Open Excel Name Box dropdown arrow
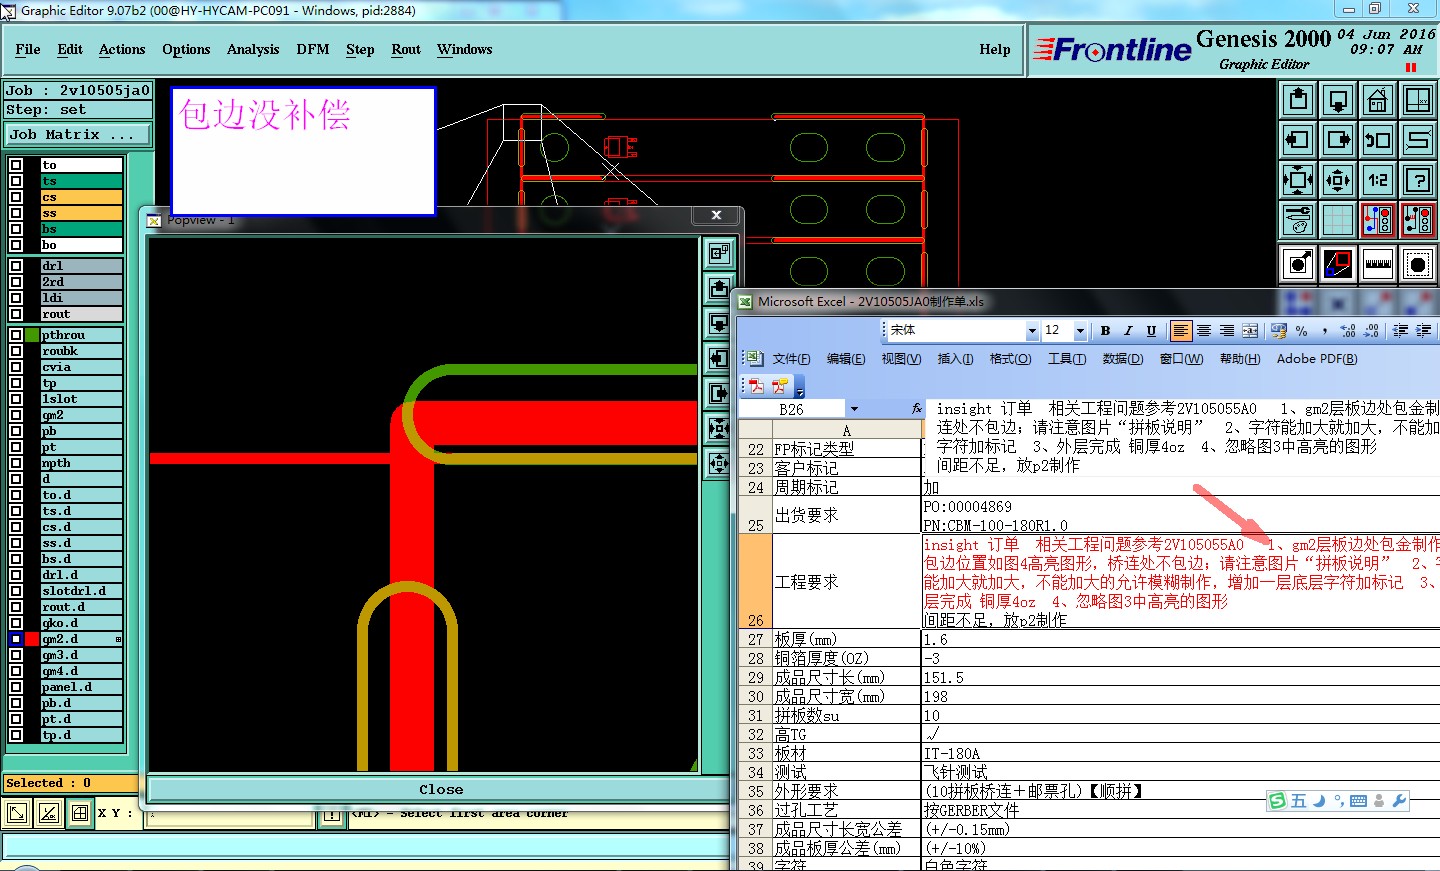Screen dimensions: 1440x871 854,409
